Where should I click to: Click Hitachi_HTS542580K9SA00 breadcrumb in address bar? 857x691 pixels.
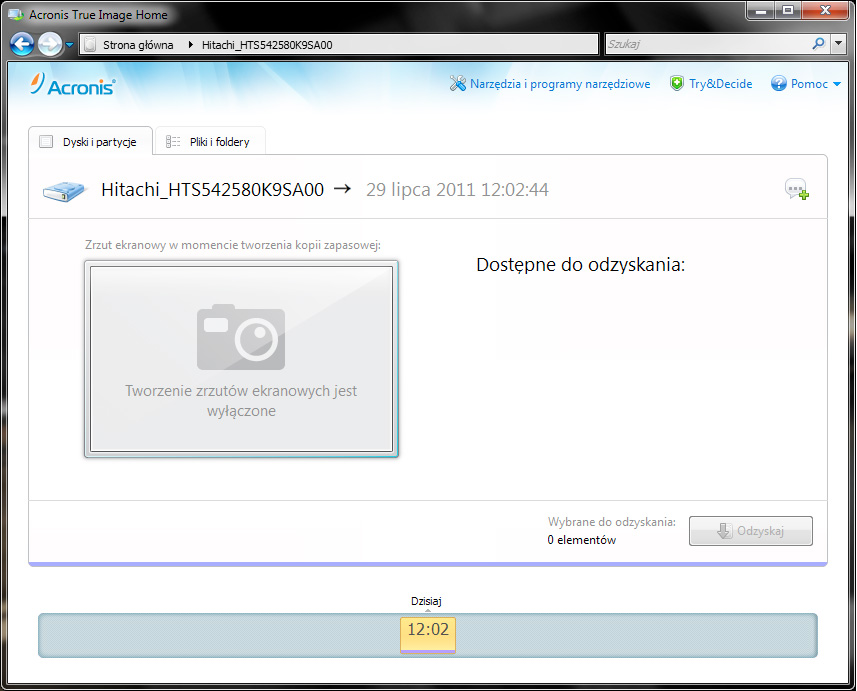(267, 45)
